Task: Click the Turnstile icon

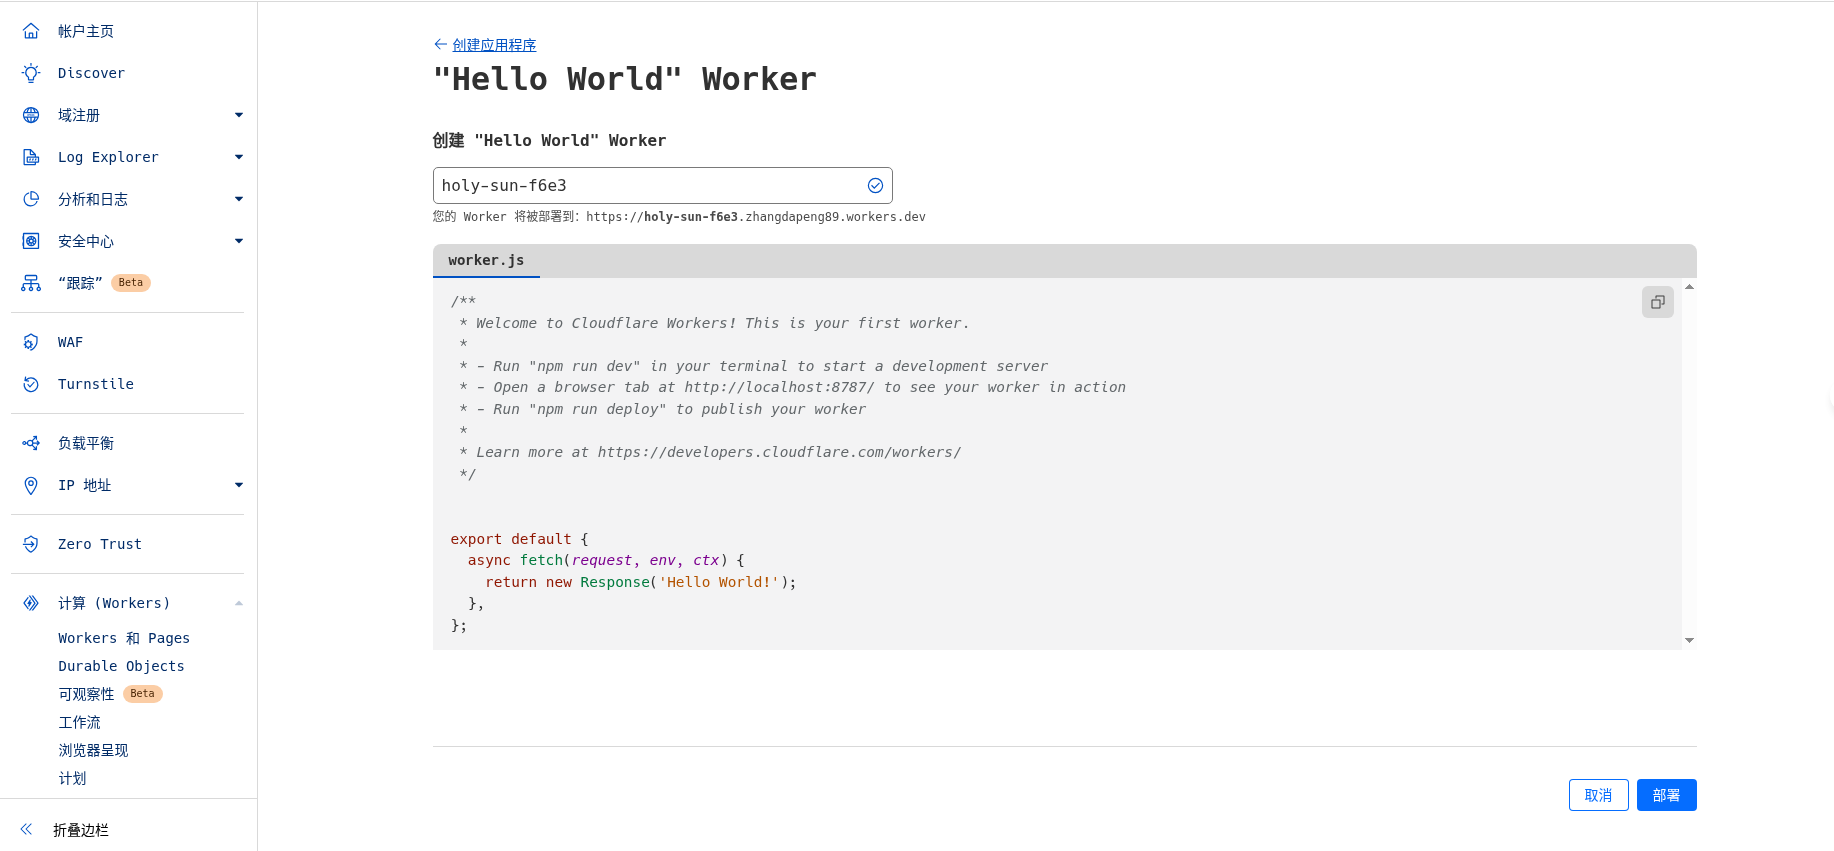Action: pyautogui.click(x=31, y=384)
